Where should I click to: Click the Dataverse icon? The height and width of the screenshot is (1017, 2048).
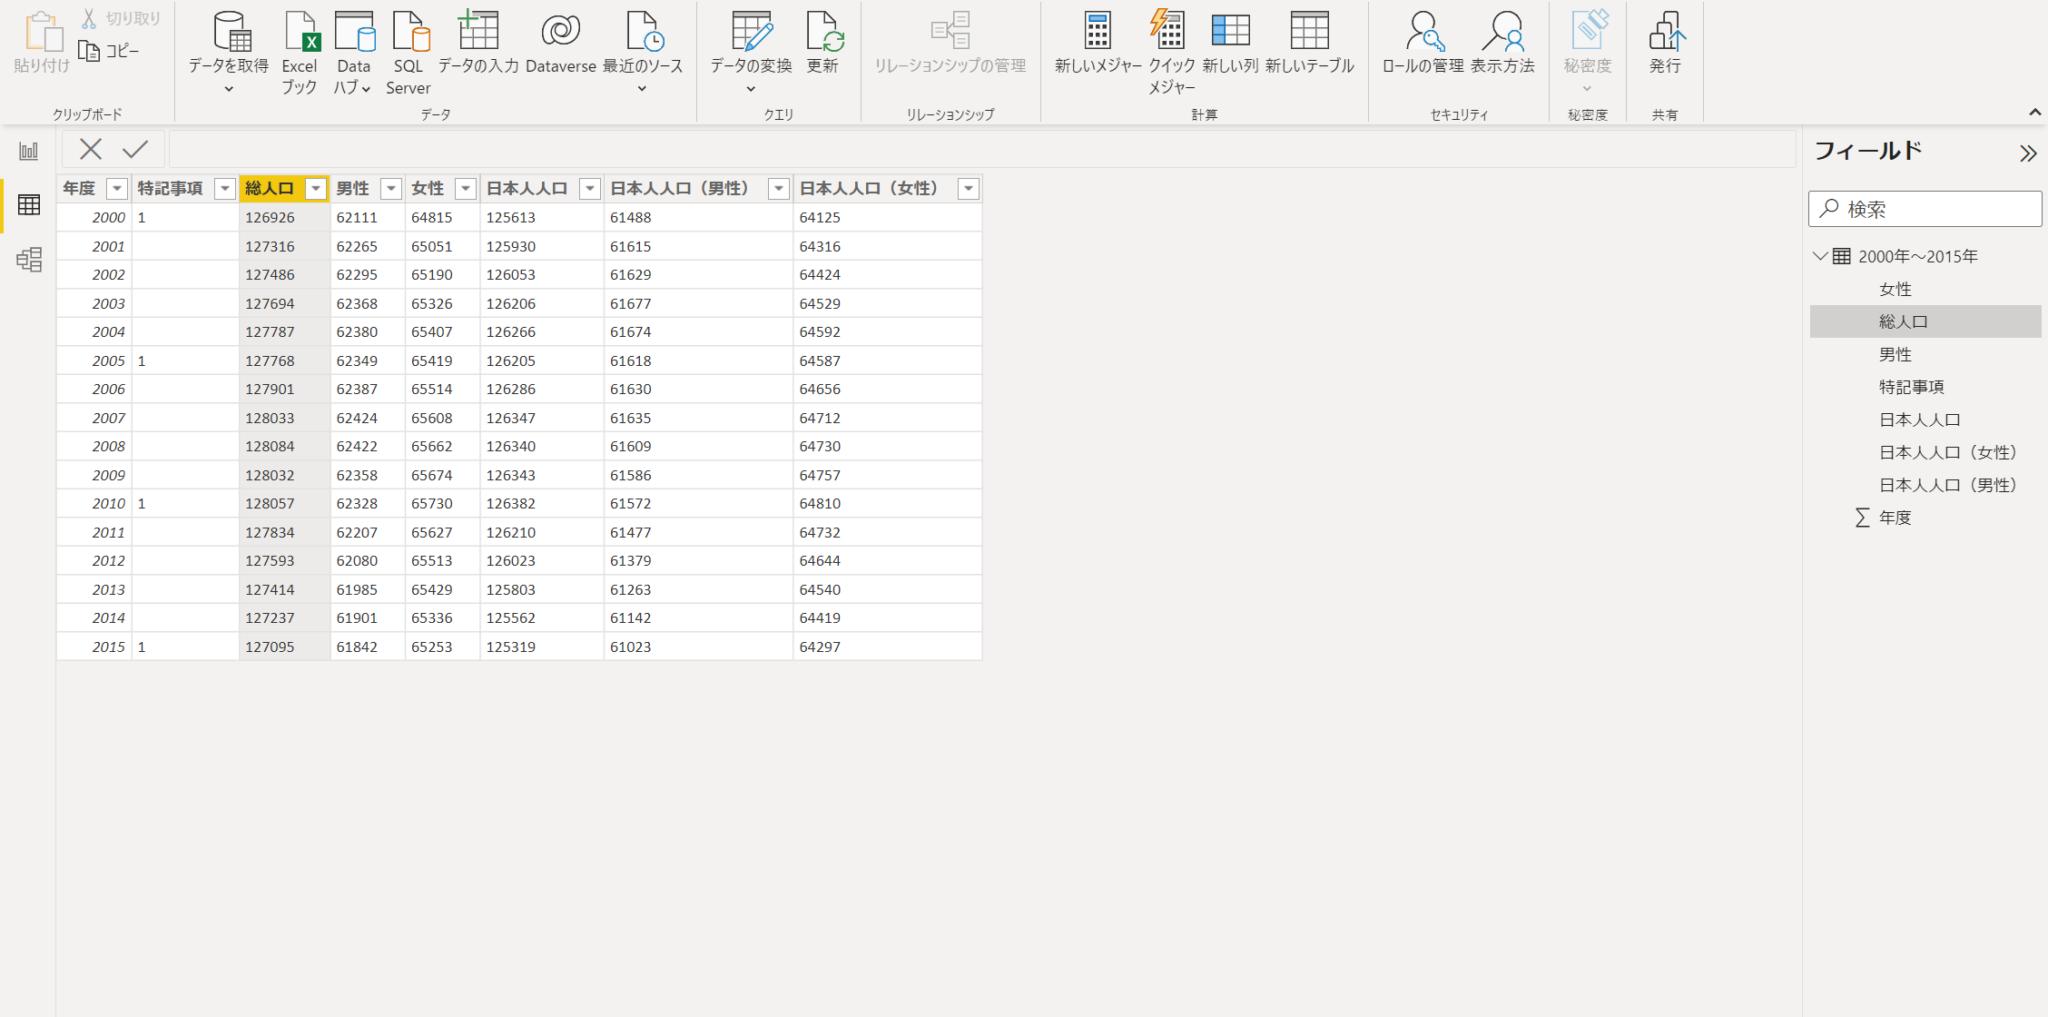[x=560, y=34]
